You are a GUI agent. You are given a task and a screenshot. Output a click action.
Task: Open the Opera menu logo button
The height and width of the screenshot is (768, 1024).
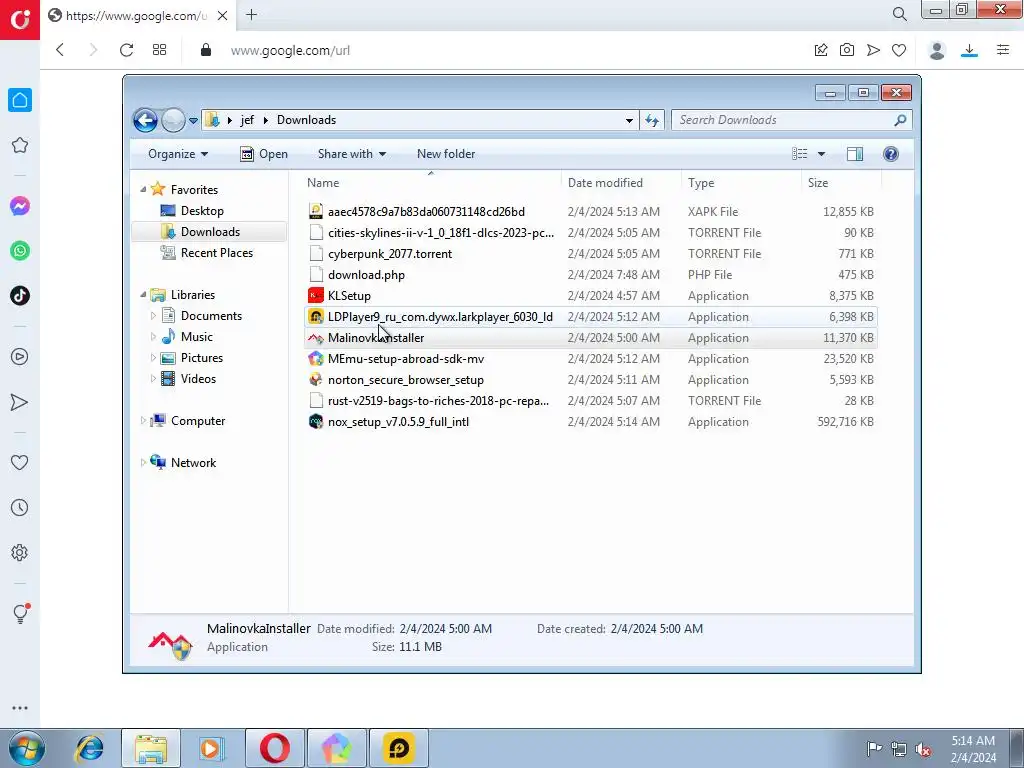click(20, 19)
